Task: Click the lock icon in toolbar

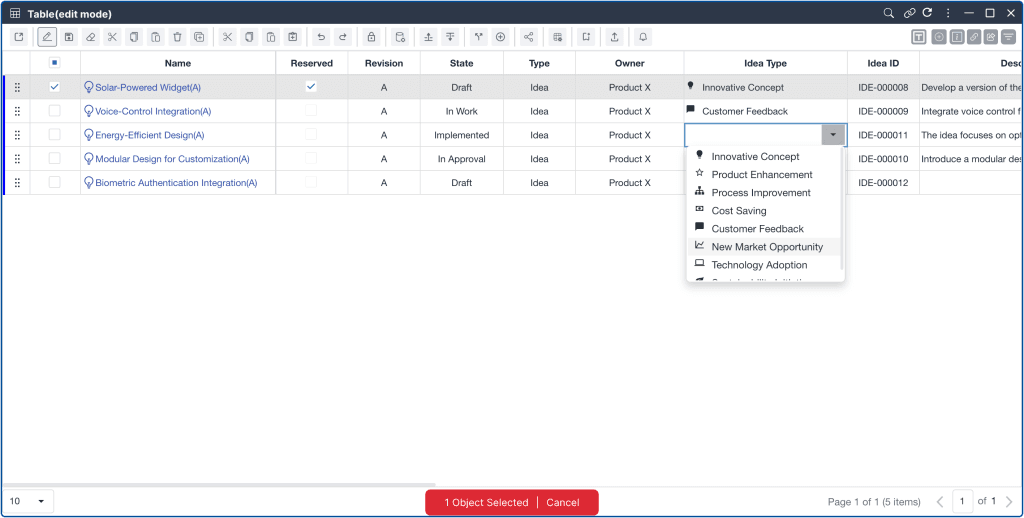Action: pos(371,37)
